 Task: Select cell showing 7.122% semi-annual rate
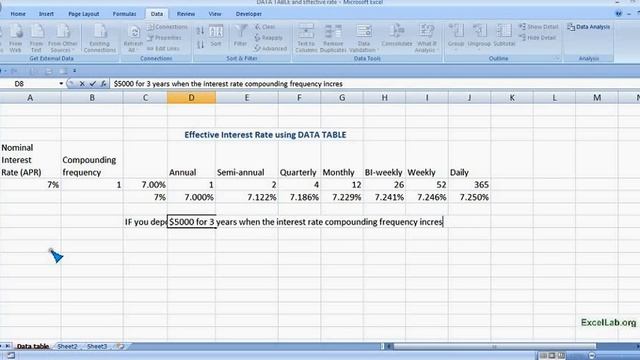(x=247, y=197)
